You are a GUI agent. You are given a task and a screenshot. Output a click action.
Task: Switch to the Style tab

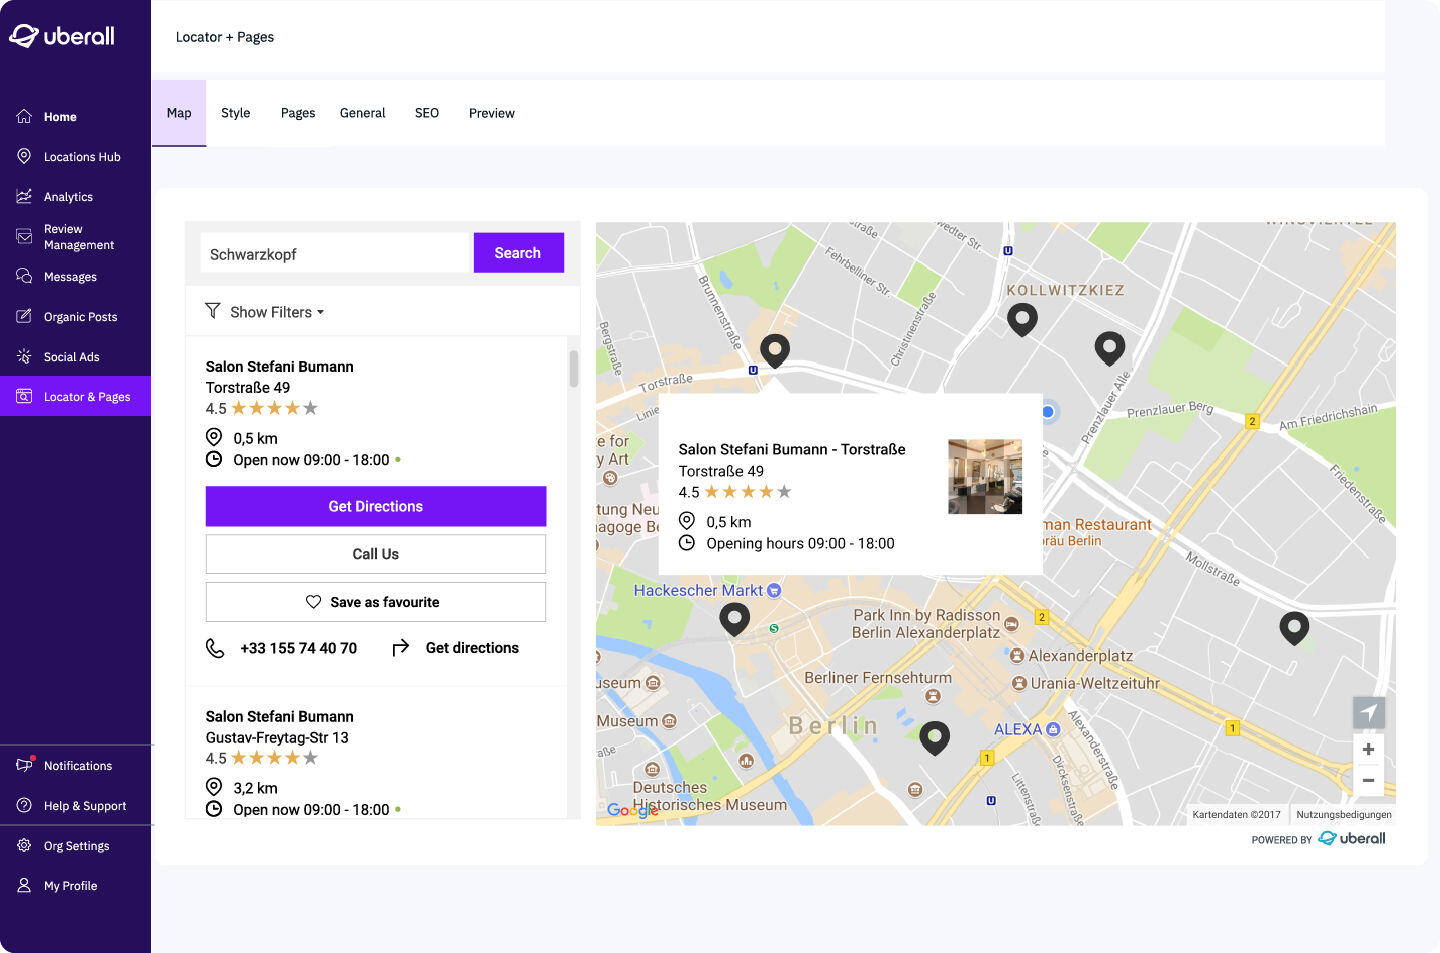click(236, 113)
